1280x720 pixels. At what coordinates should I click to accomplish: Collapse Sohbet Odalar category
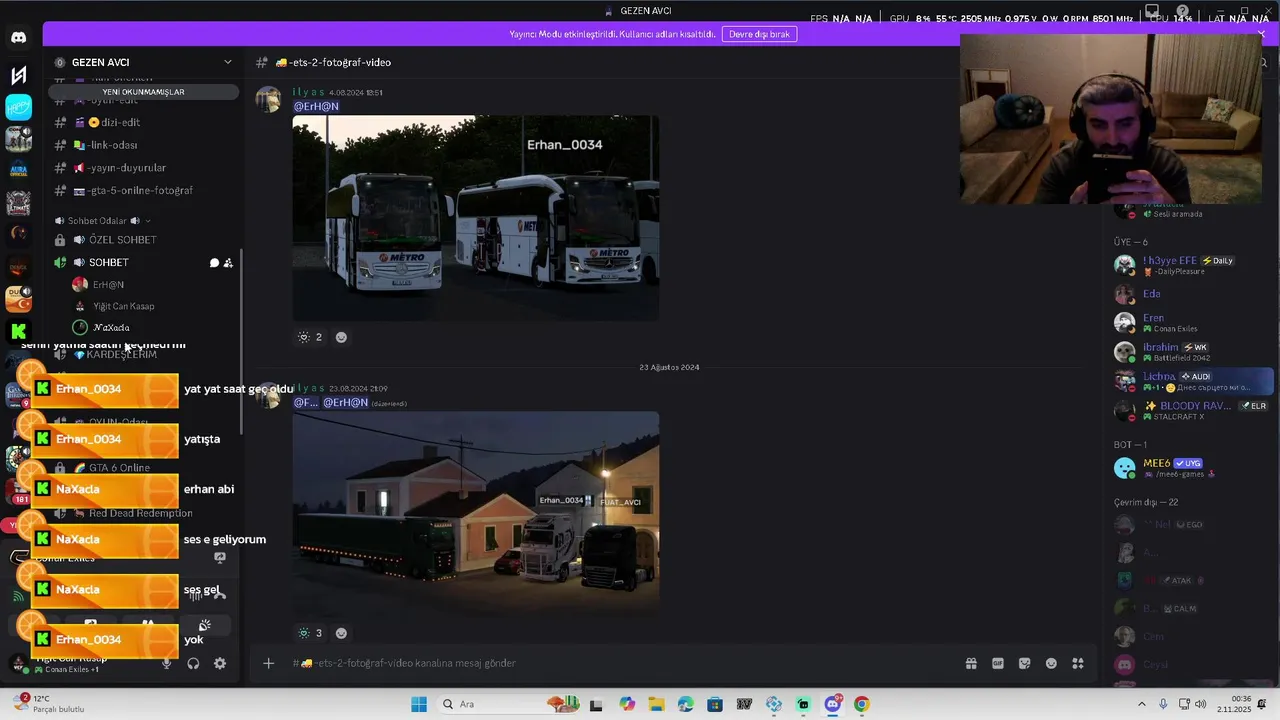click(103, 221)
